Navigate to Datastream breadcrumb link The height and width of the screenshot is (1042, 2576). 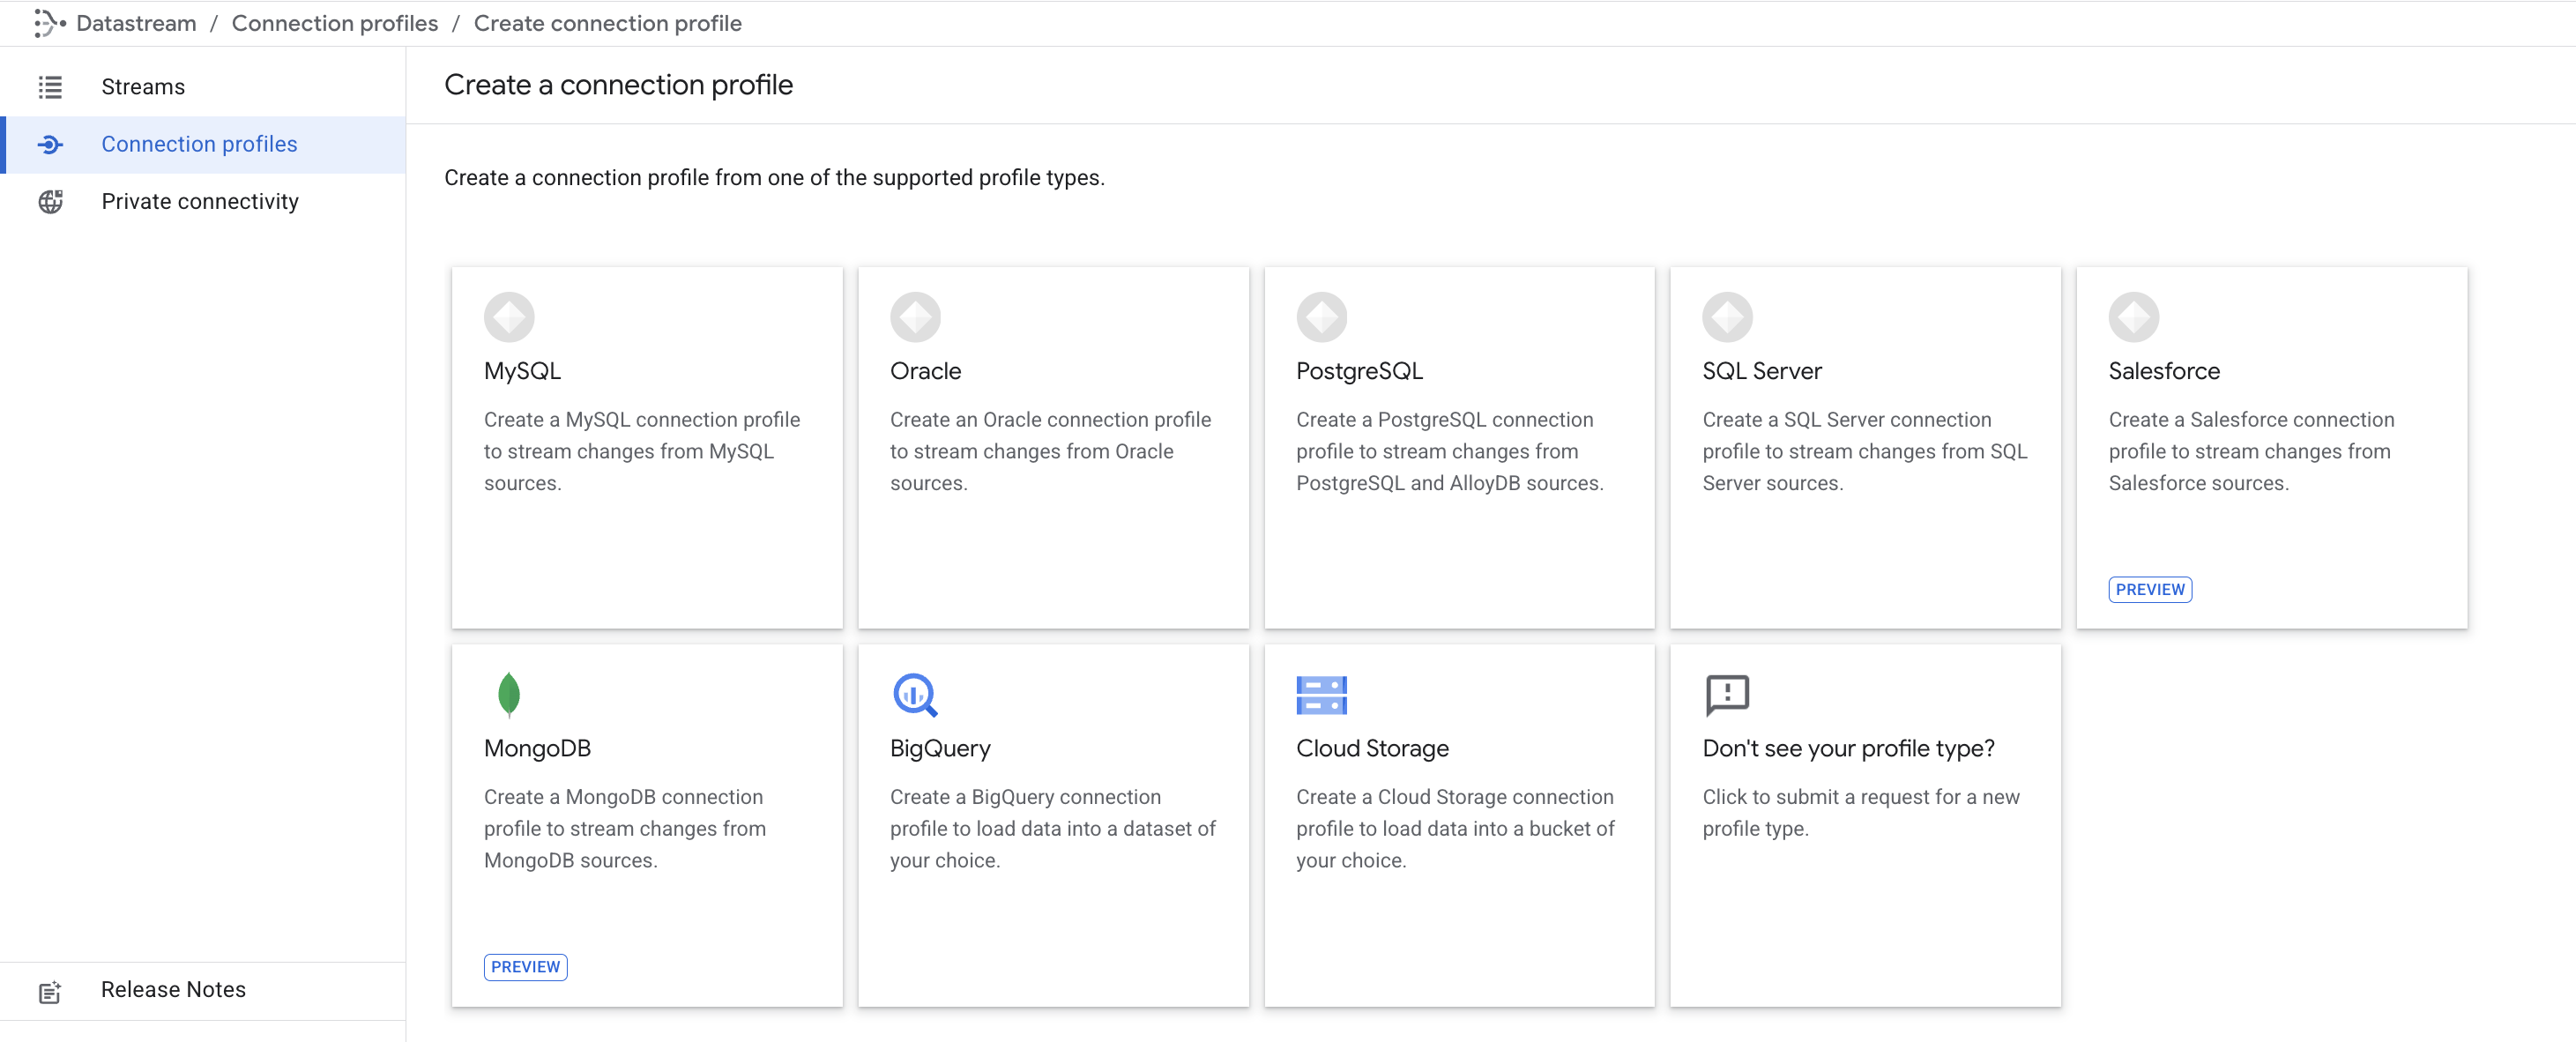click(x=136, y=23)
